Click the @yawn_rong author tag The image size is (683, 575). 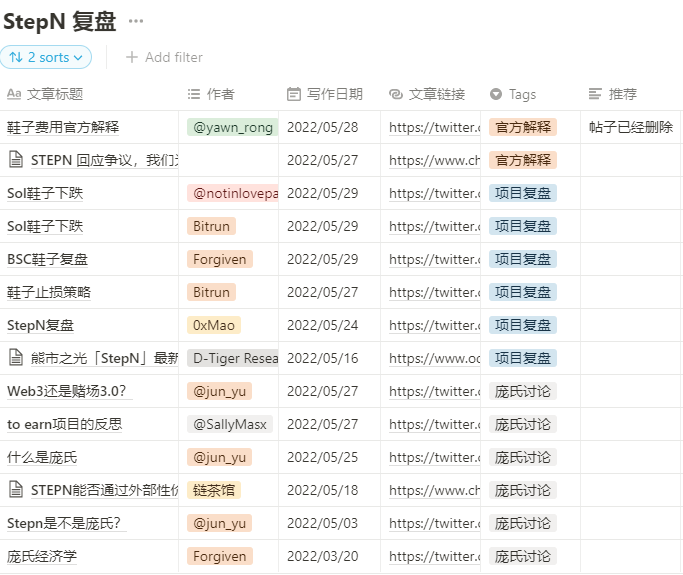233,127
